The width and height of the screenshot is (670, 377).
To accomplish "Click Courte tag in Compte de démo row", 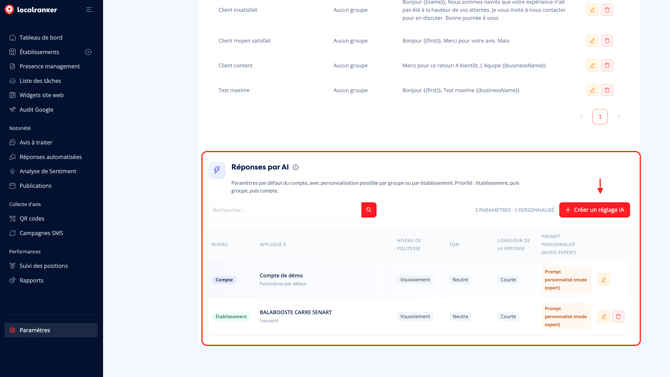I will [508, 280].
